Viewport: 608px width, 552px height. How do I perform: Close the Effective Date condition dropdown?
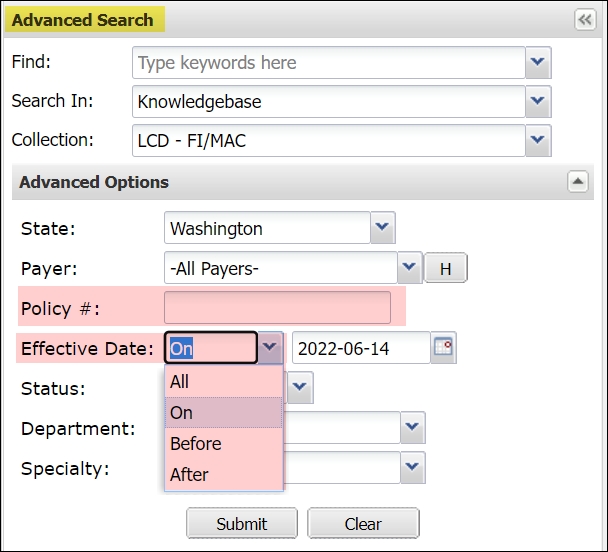[270, 348]
